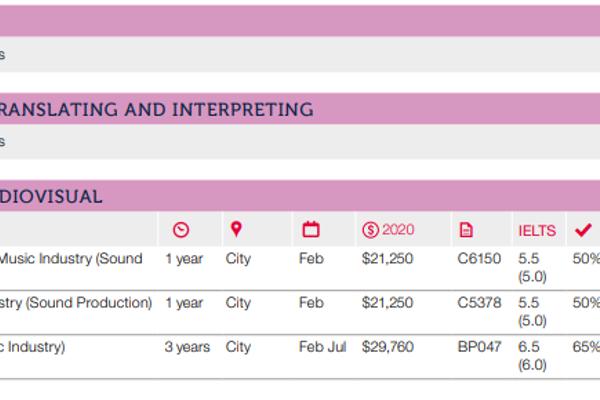Click the 6.5 (6.0) IELTS score
This screenshot has width=600, height=400.
532,356
